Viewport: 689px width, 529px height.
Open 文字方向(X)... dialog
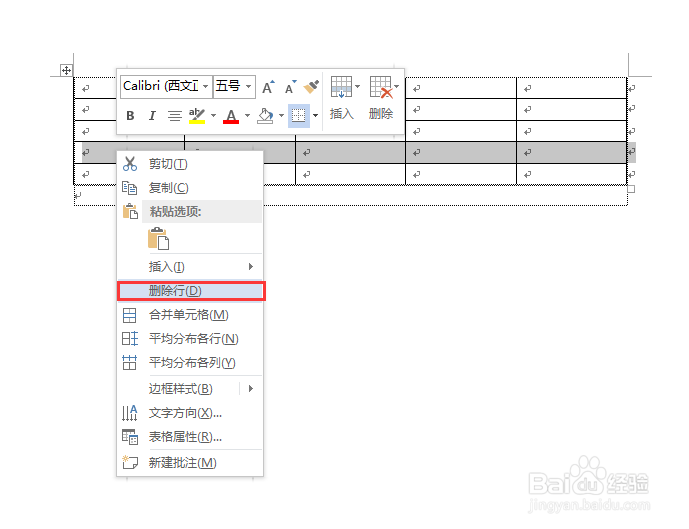pyautogui.click(x=190, y=413)
